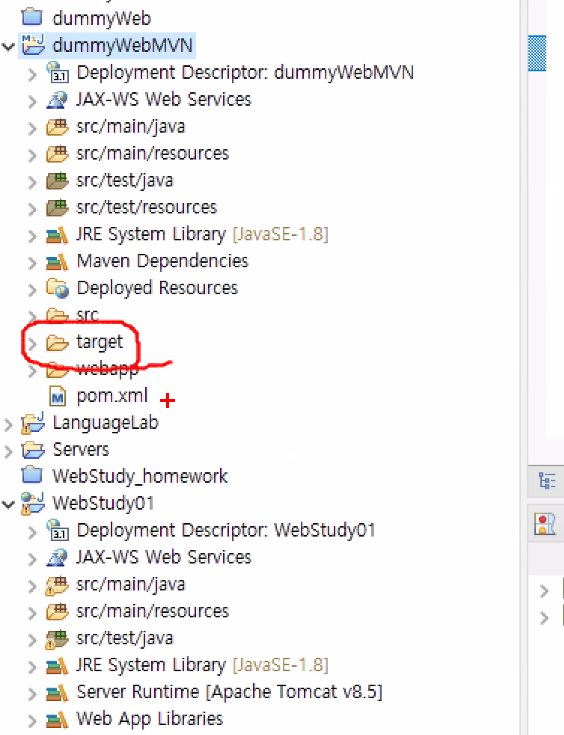Expand the Deployed Resources node
The height and width of the screenshot is (735, 564).
[x=32, y=289]
